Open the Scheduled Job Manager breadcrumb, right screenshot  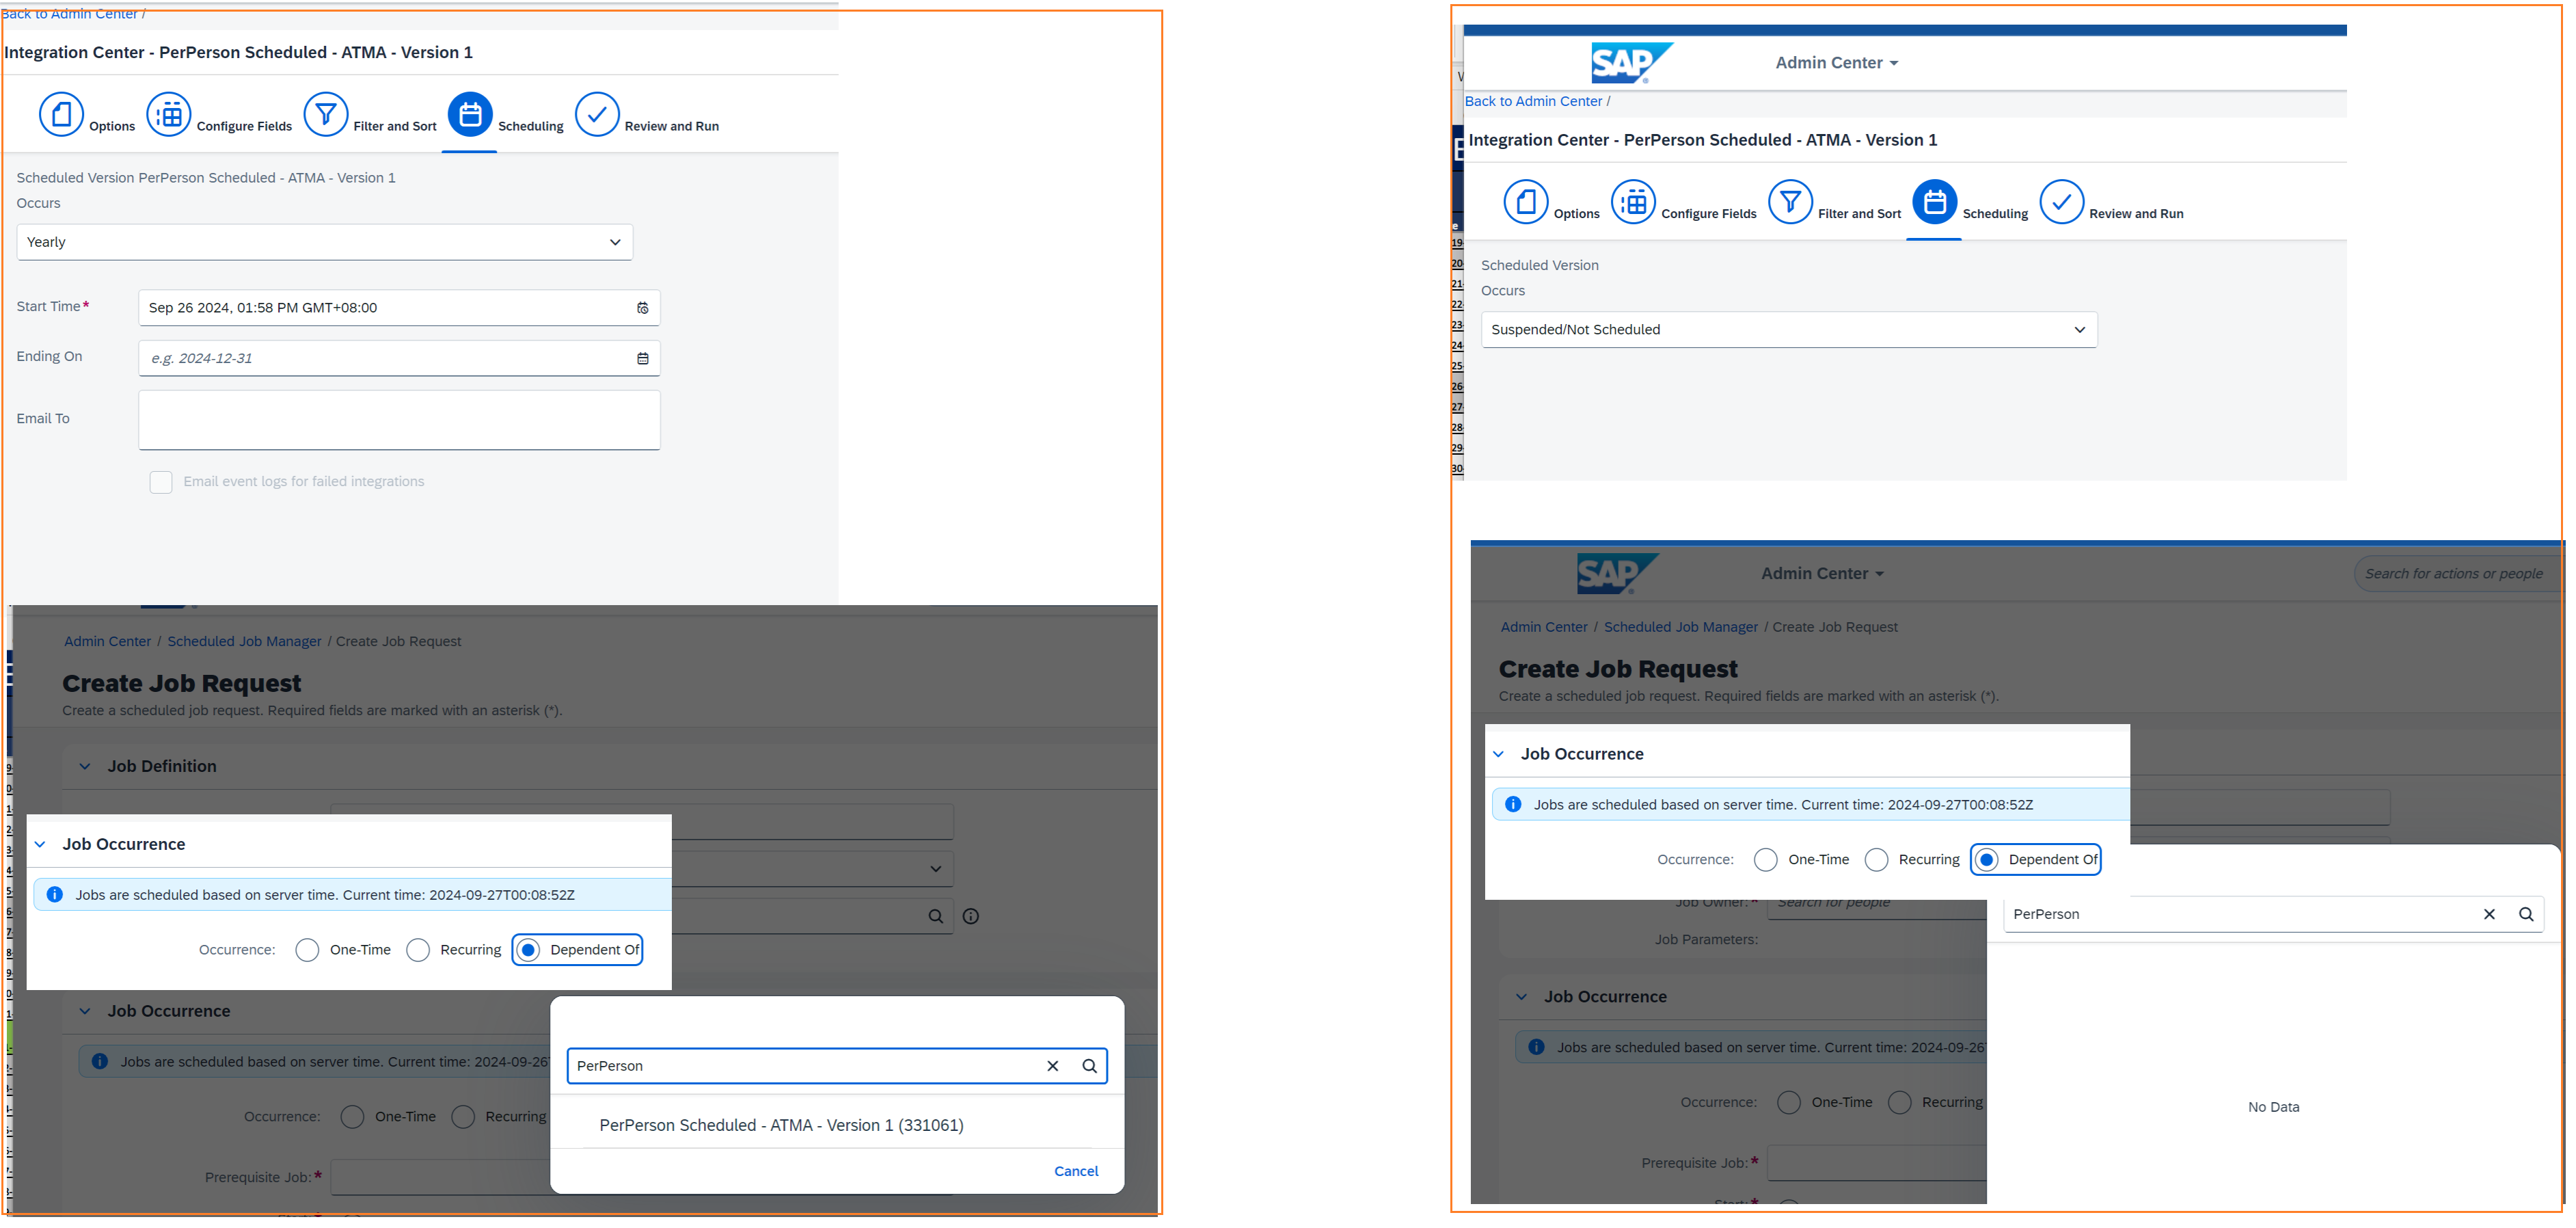pyautogui.click(x=1681, y=628)
